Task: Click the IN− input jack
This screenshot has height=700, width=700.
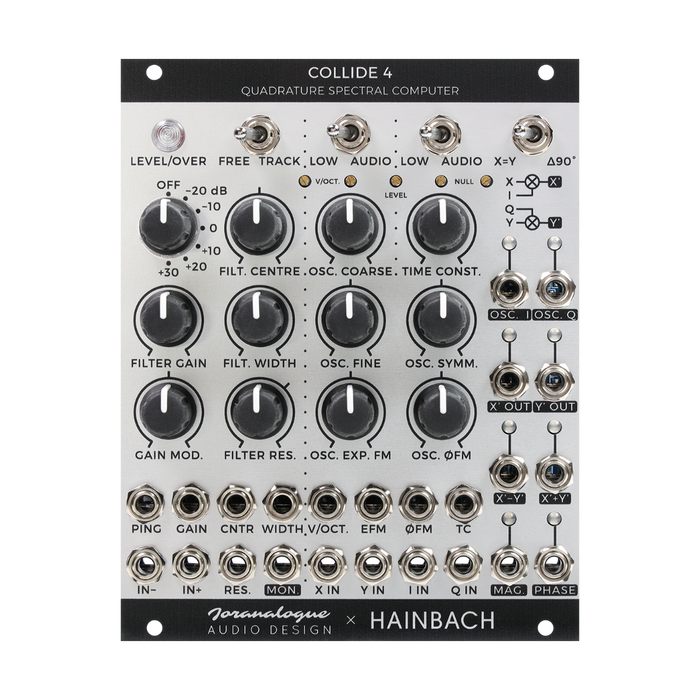Action: click(146, 564)
